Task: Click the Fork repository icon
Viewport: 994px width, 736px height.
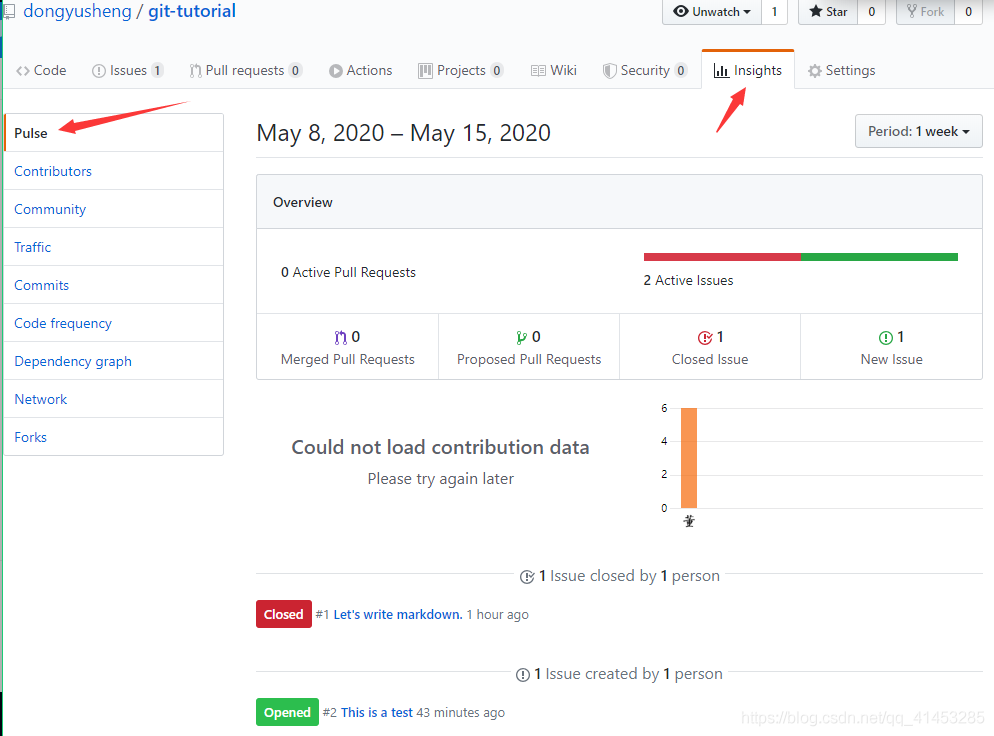Action: click(x=911, y=12)
